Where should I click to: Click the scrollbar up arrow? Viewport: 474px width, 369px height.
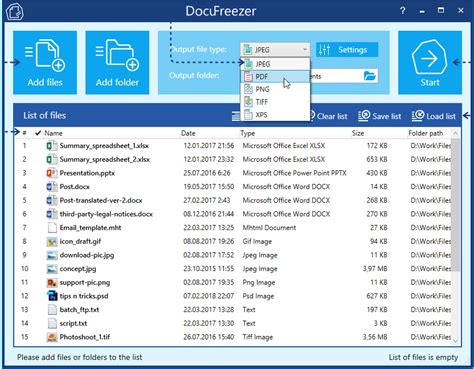pyautogui.click(x=456, y=133)
